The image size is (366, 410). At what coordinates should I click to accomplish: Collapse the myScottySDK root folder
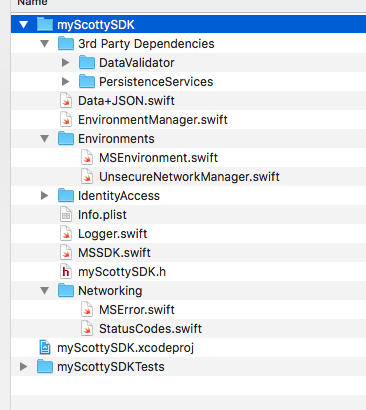tap(23, 25)
